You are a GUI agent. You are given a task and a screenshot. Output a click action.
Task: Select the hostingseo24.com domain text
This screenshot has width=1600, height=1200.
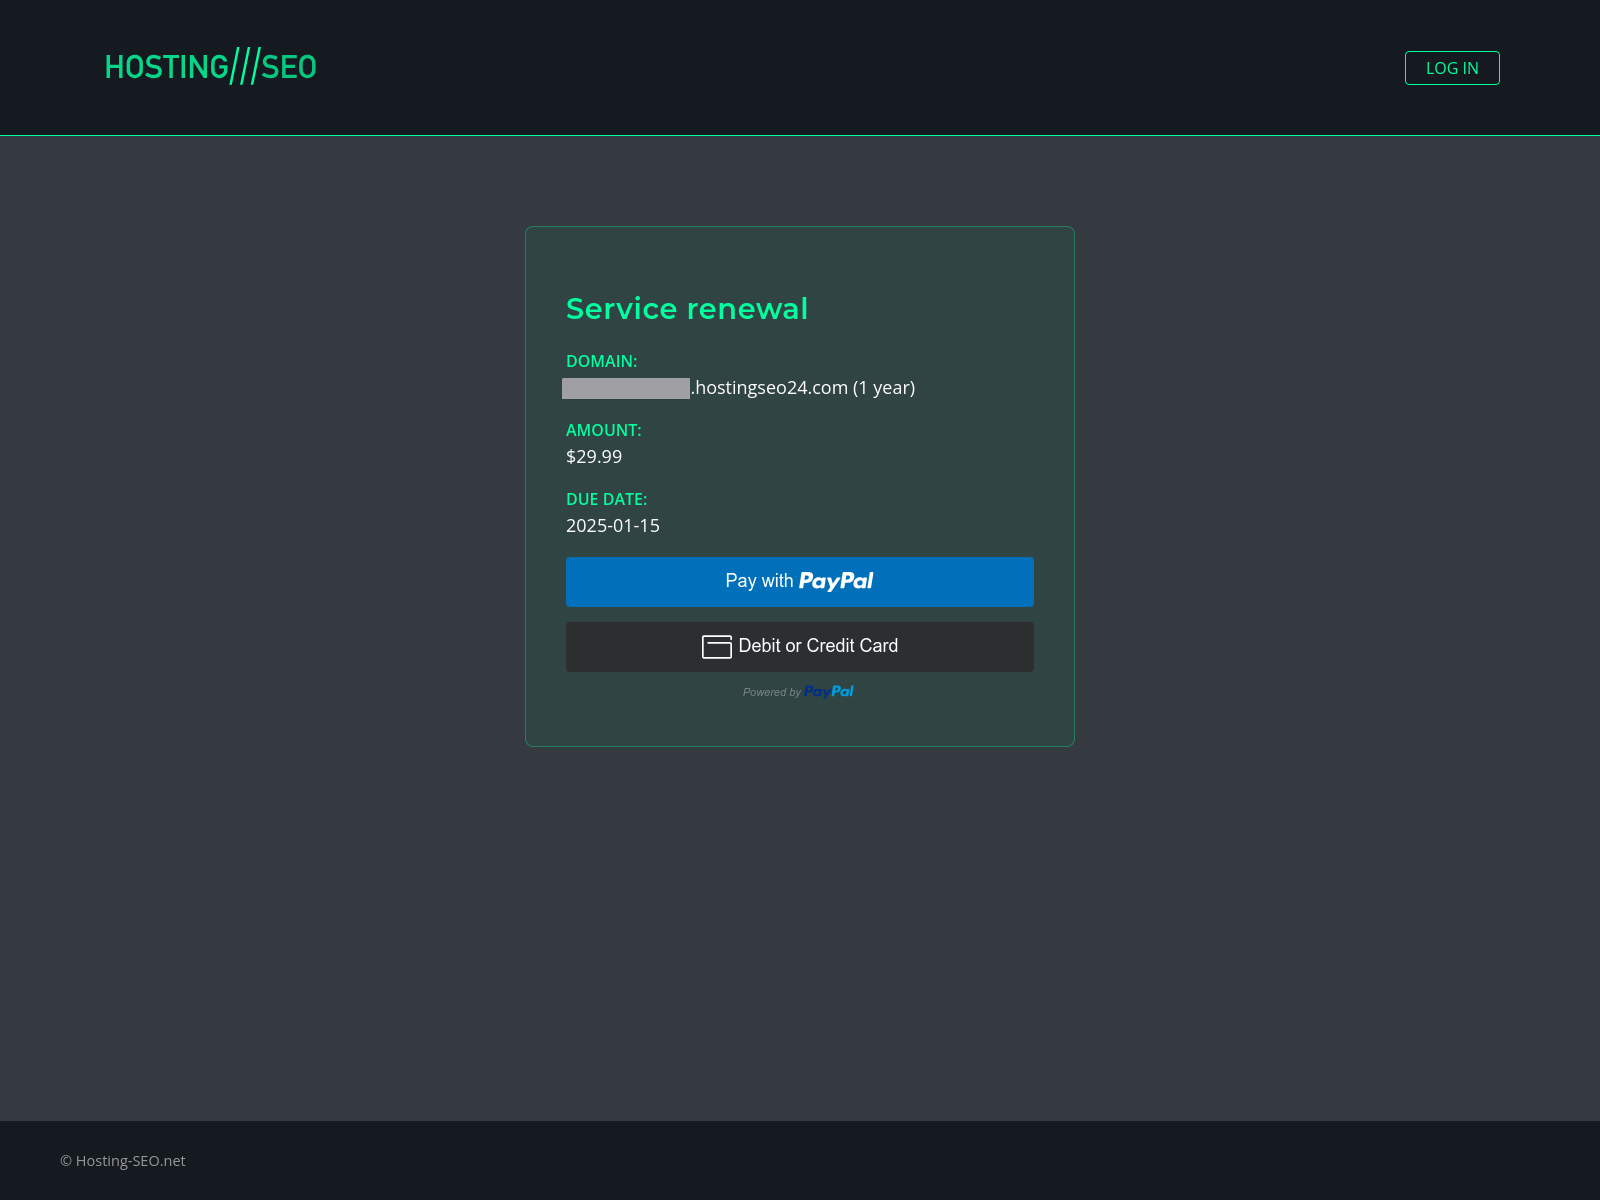pyautogui.click(x=803, y=388)
